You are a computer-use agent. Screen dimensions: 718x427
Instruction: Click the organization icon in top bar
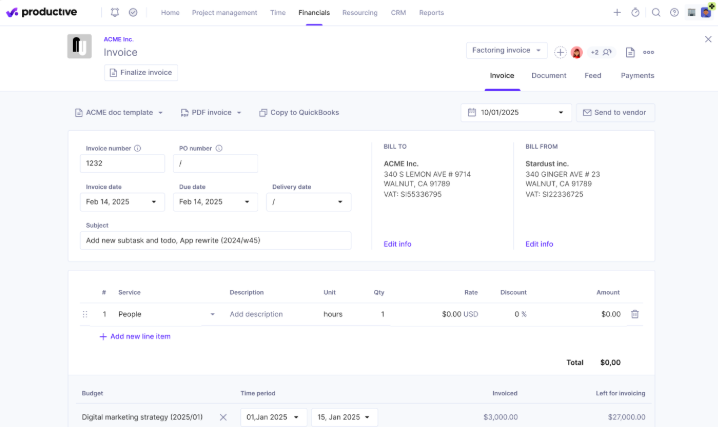pyautogui.click(x=691, y=12)
